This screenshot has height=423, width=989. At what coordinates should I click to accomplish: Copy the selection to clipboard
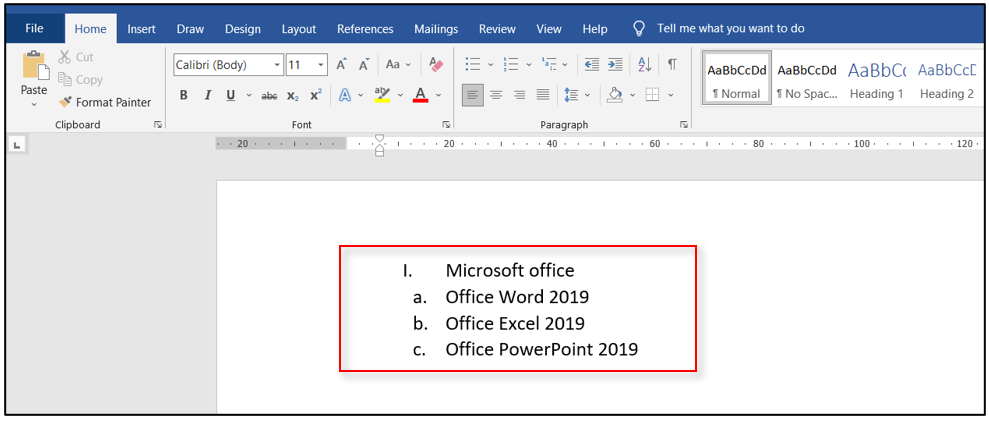[80, 80]
